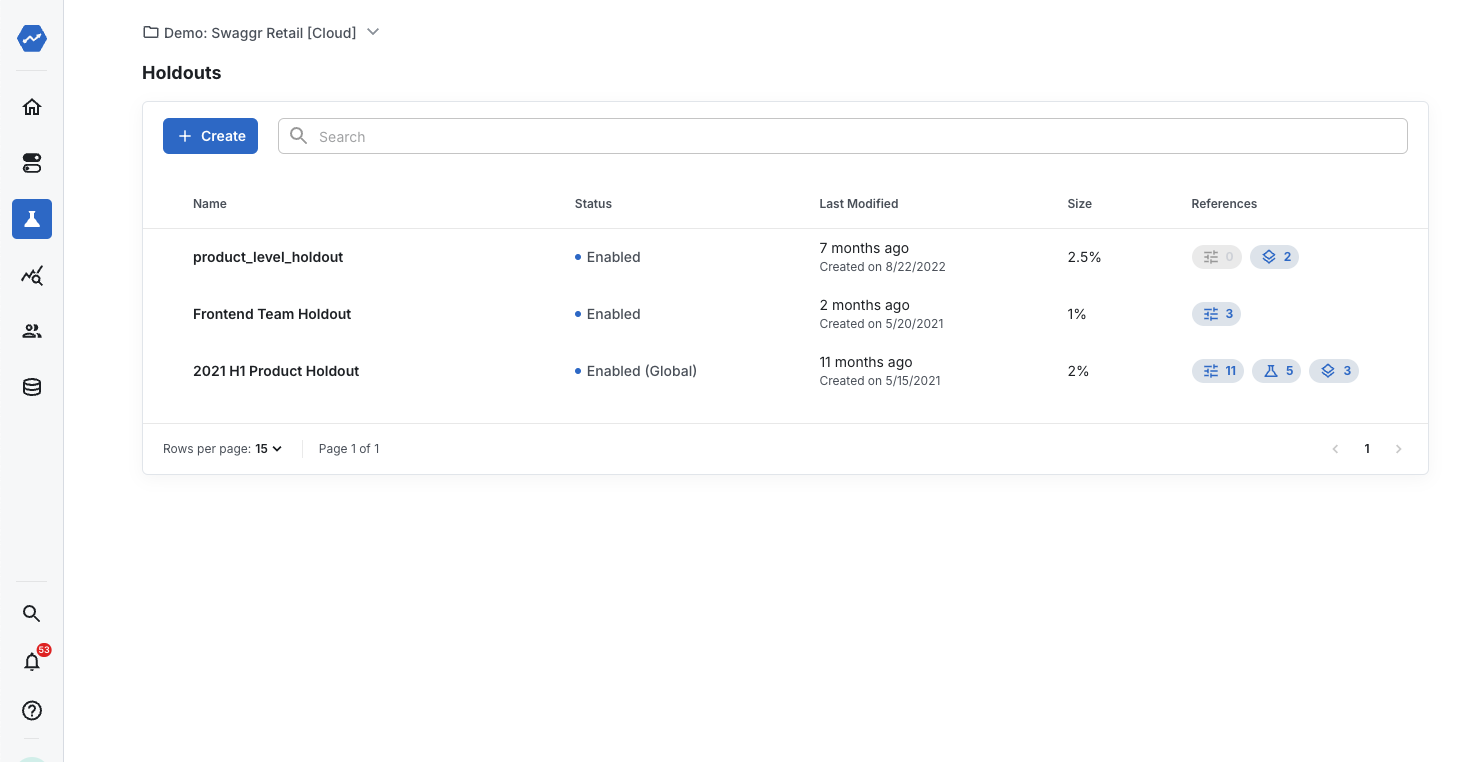Open the product_level_holdout entry

(x=268, y=256)
